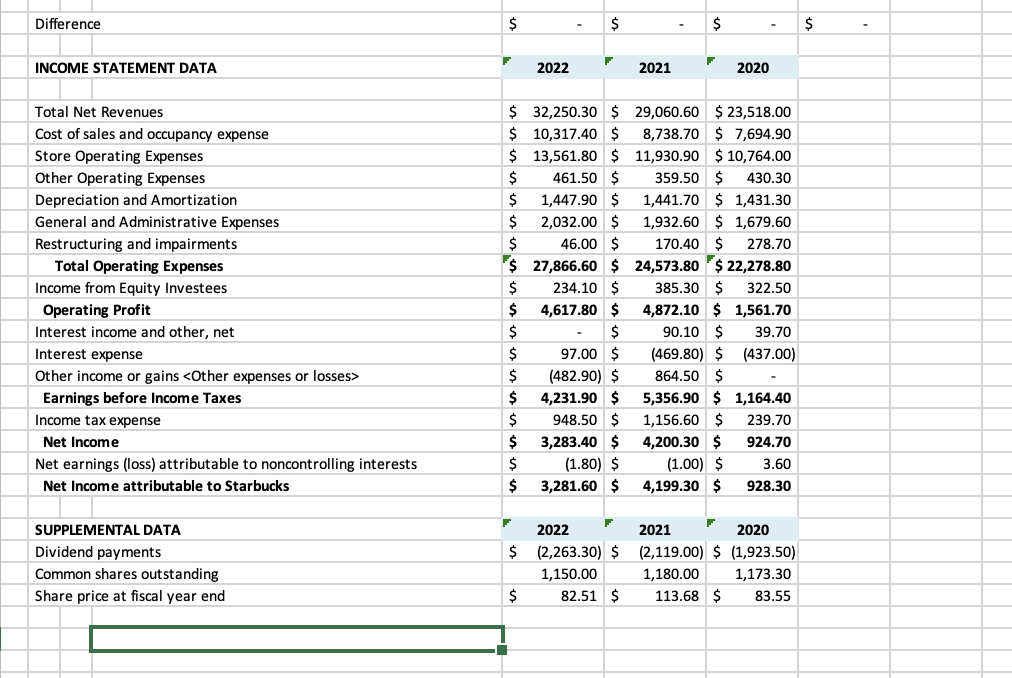The height and width of the screenshot is (678, 1012).
Task: Select the 2020 header in income statement
Action: pos(753,68)
